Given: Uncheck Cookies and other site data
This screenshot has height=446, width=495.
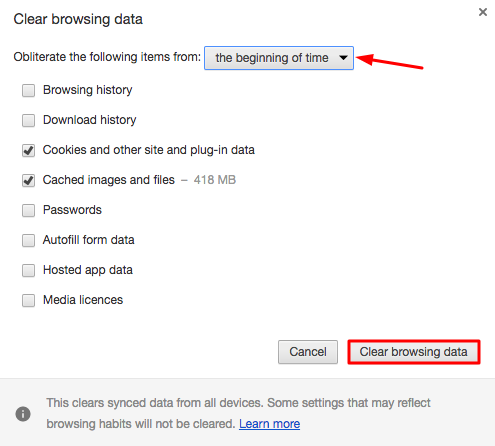Looking at the screenshot, I should tap(28, 150).
